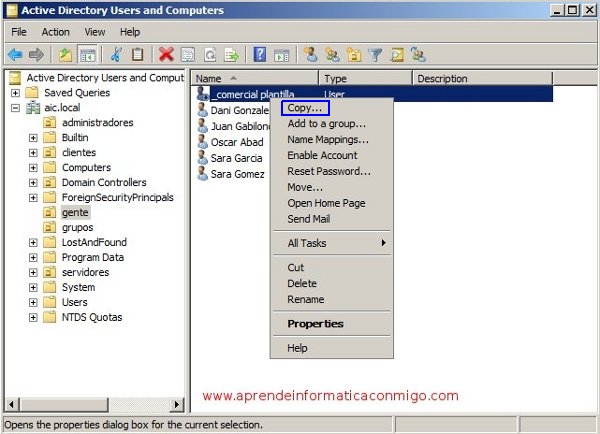Select Rename in the context menu
This screenshot has height=434, width=600.
(331, 299)
